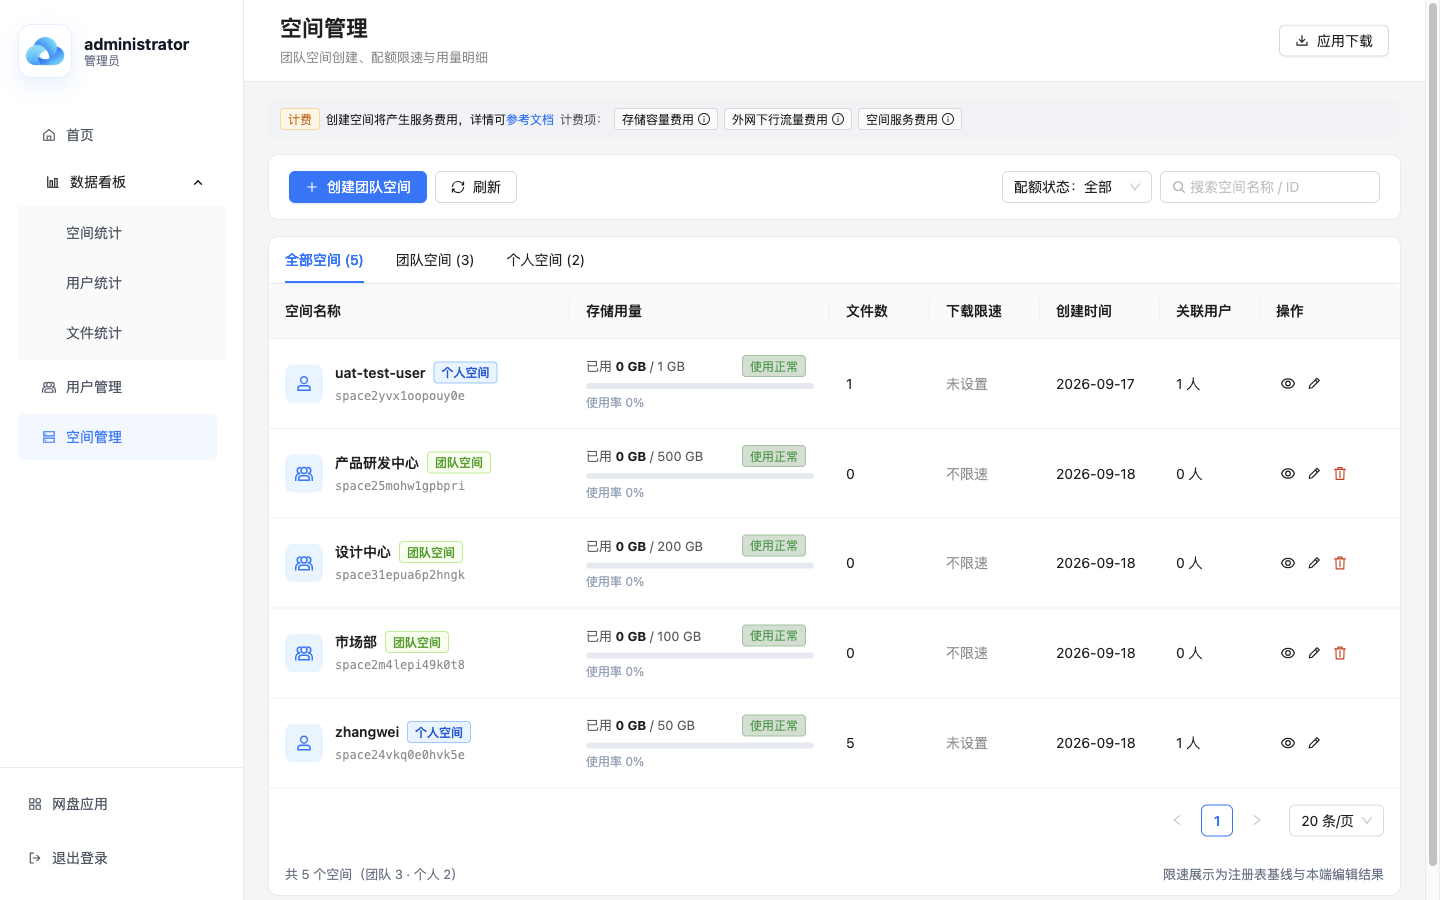This screenshot has height=900, width=1440.
Task: Click the 产品研发中心 team avatar icon
Action: point(304,474)
